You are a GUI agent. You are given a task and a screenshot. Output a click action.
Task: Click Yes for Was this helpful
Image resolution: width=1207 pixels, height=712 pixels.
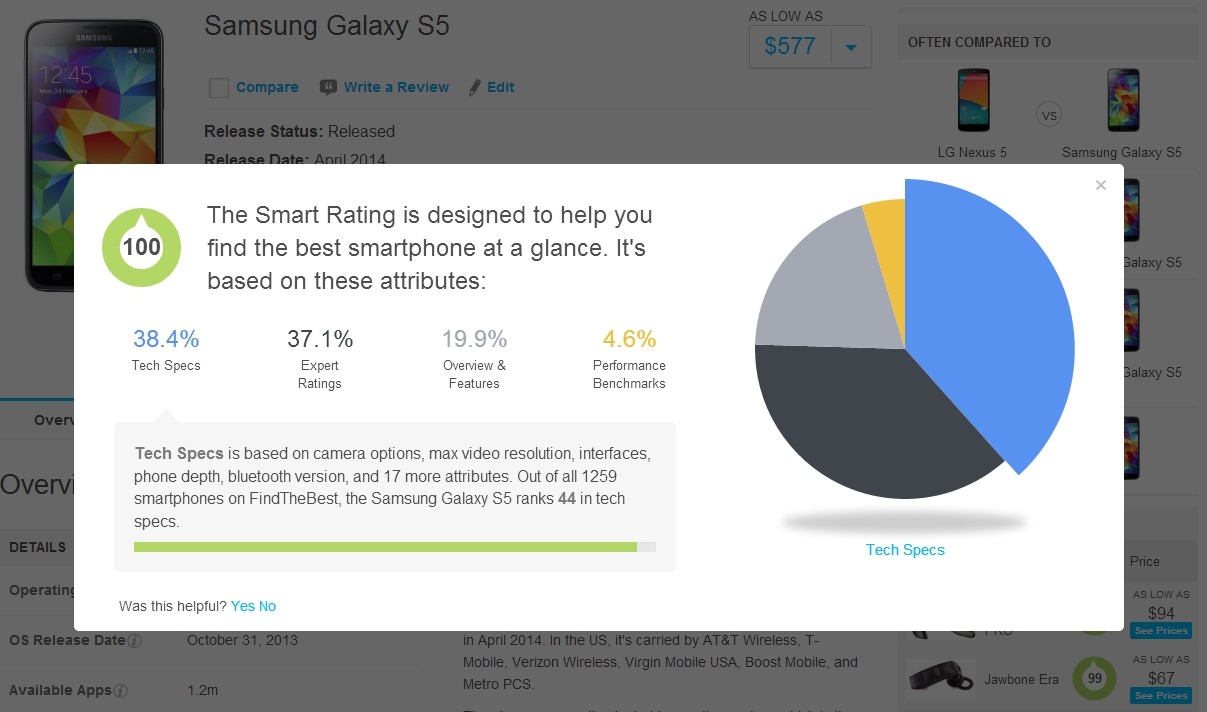tap(242, 606)
